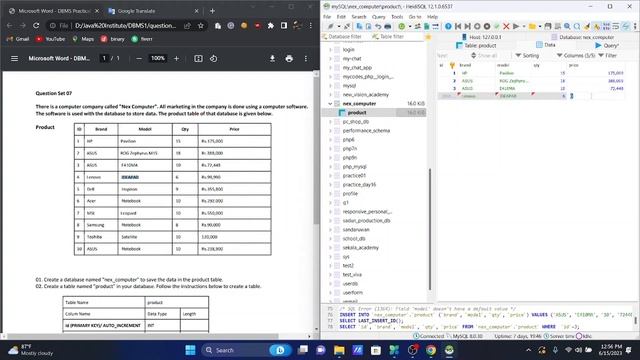
Task: Post row changes with green checkmark
Action: [497, 26]
